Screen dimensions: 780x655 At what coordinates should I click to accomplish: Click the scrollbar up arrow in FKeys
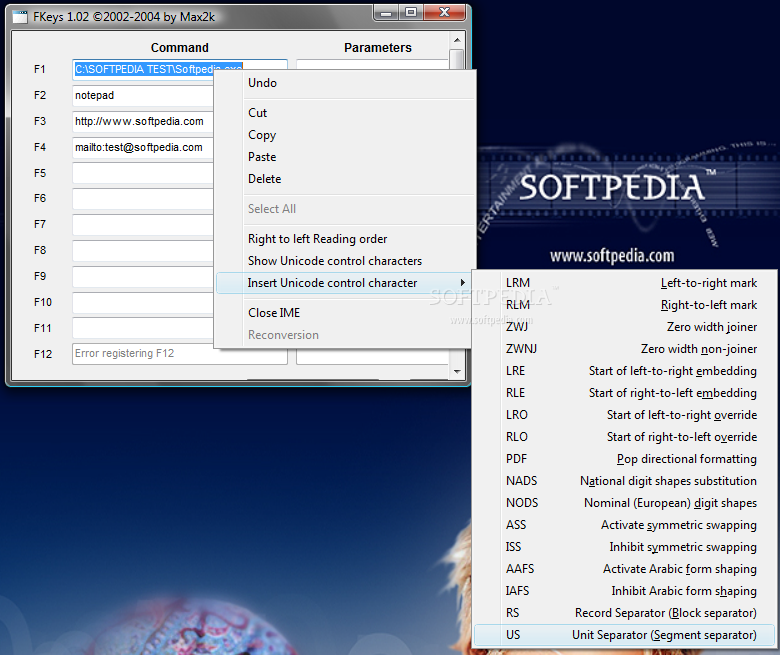(457, 40)
